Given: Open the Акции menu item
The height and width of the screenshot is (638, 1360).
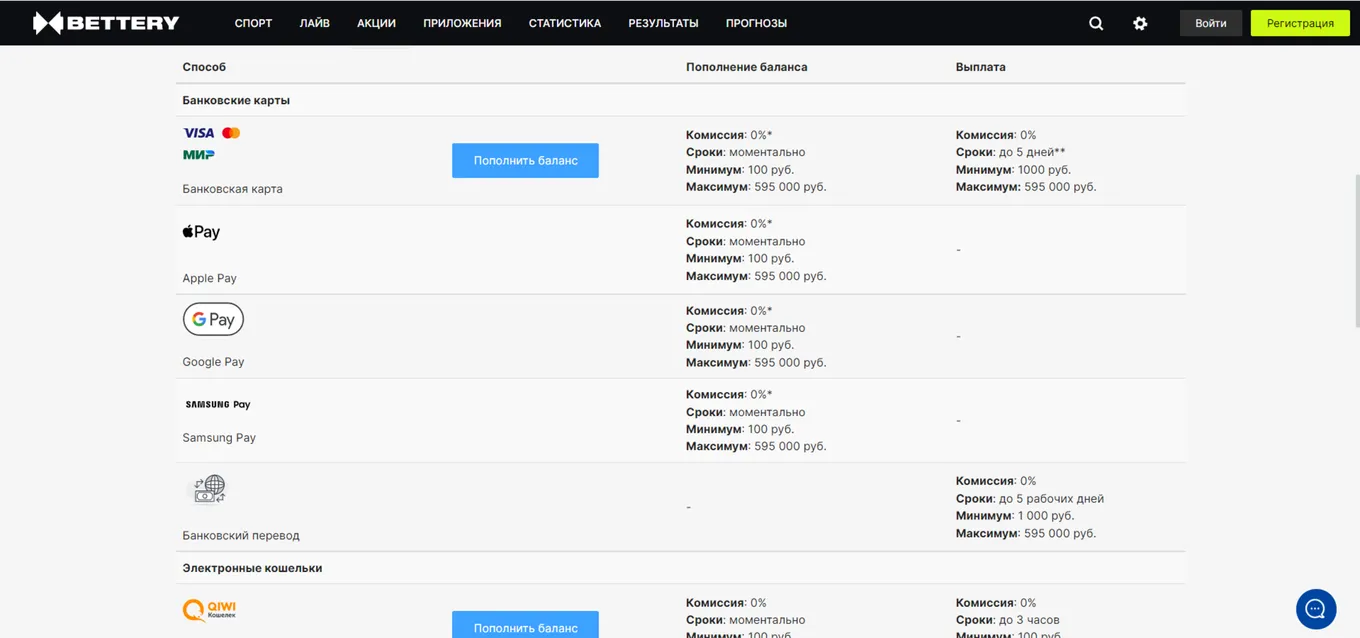Looking at the screenshot, I should (x=376, y=23).
